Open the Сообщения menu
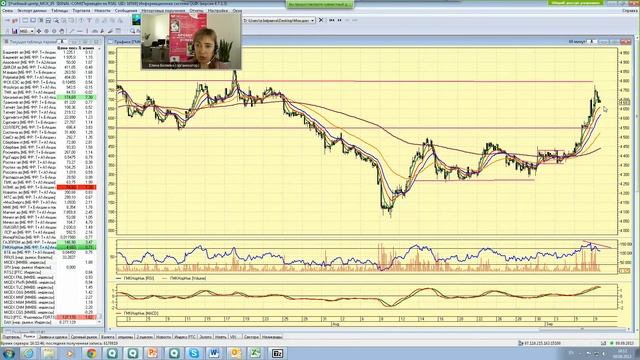This screenshot has width=640, height=360. (x=126, y=11)
